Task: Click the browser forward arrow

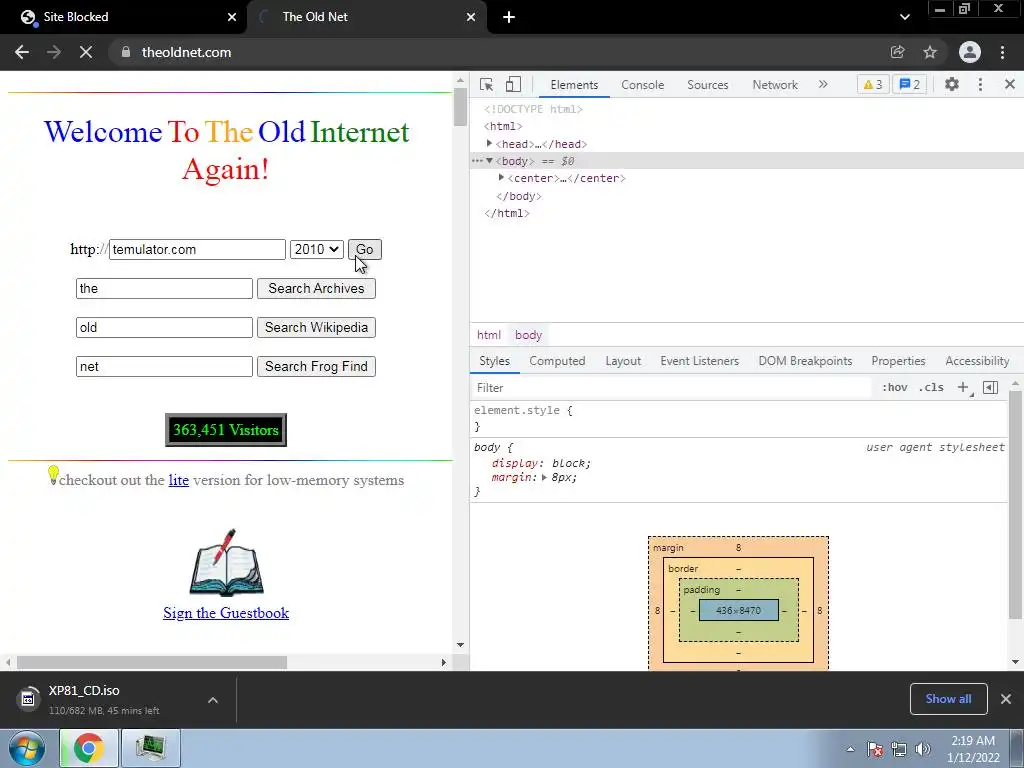Action: (54, 52)
